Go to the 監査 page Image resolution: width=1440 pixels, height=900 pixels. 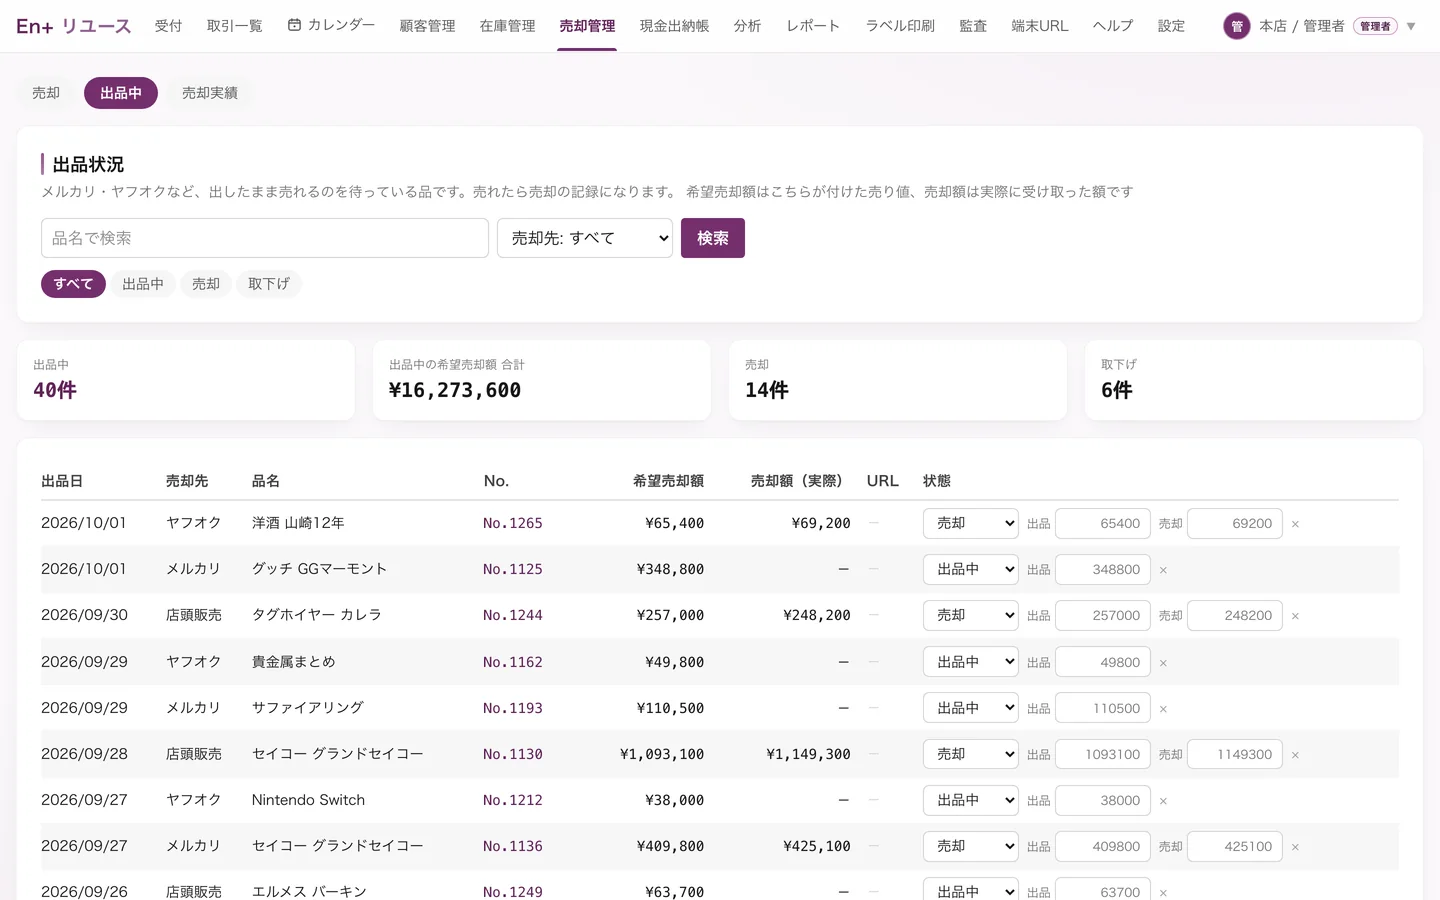(x=973, y=26)
